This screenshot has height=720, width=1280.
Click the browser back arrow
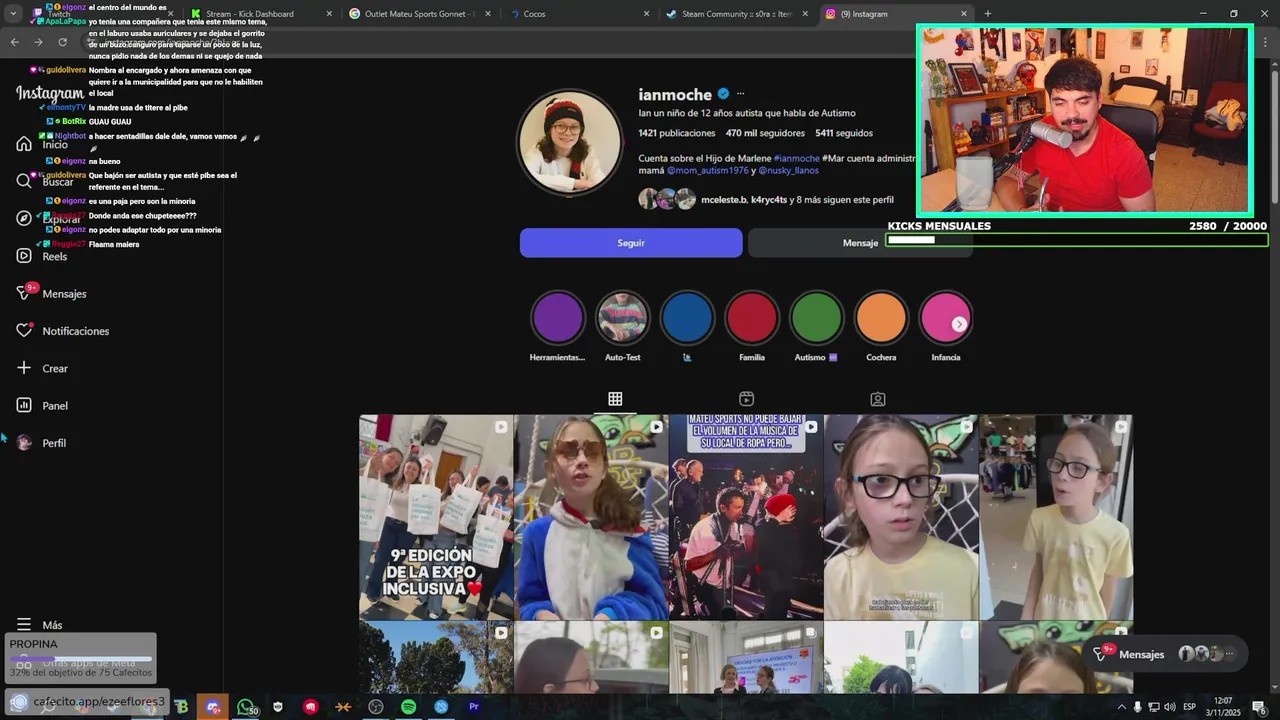click(14, 42)
